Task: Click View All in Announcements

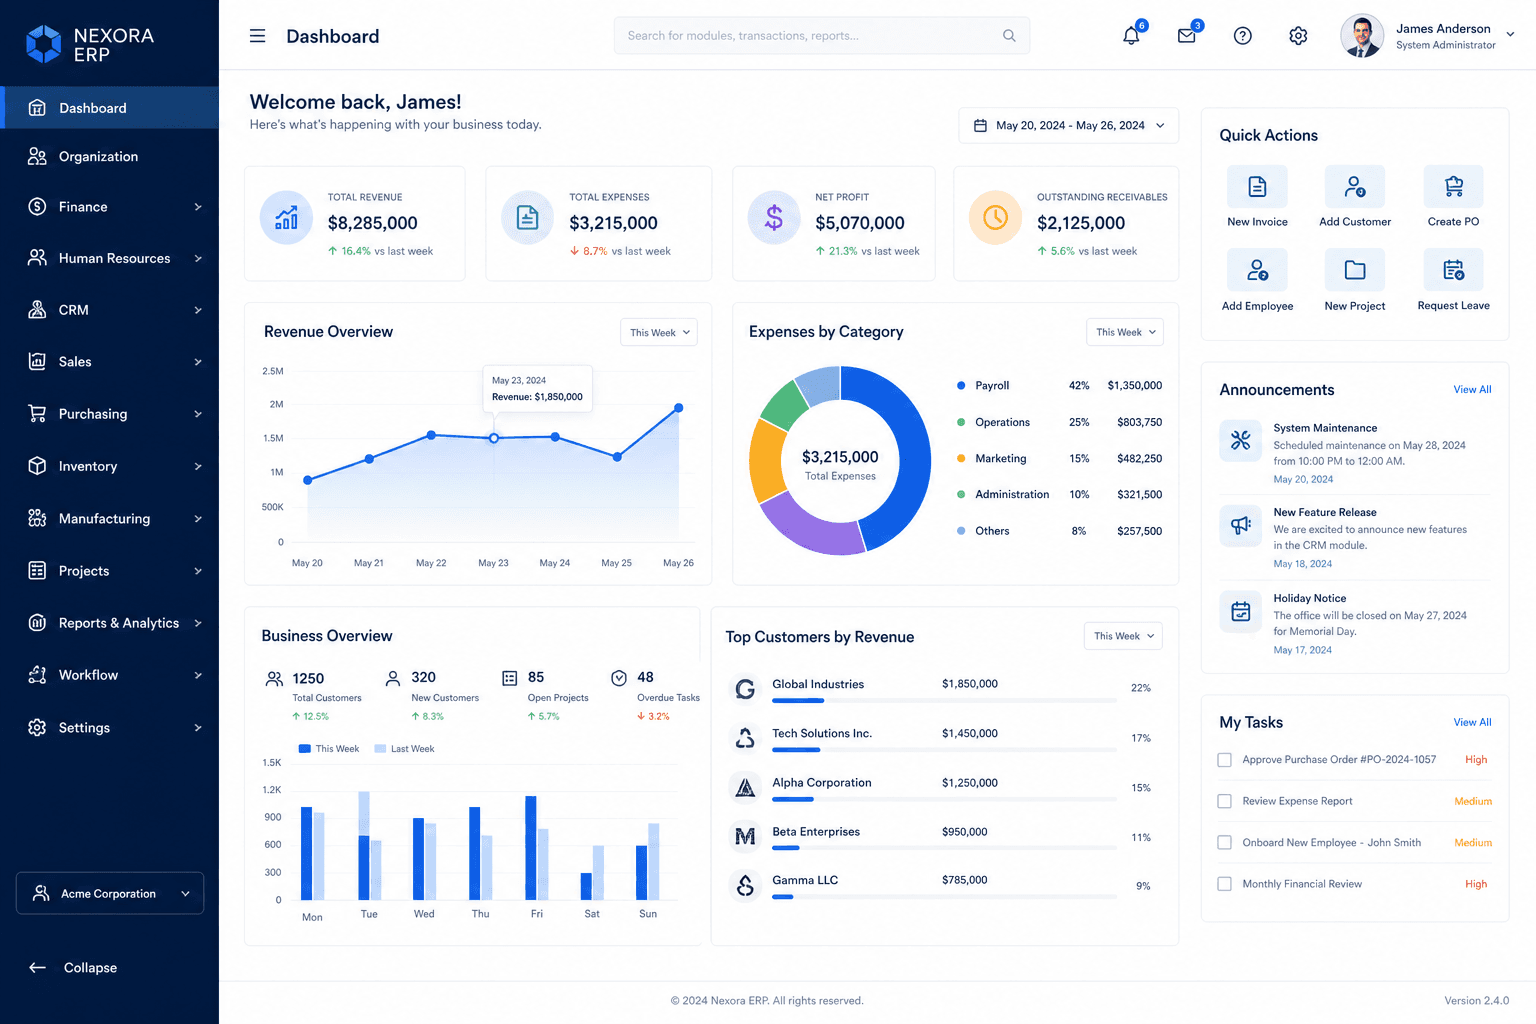Action: (1472, 390)
